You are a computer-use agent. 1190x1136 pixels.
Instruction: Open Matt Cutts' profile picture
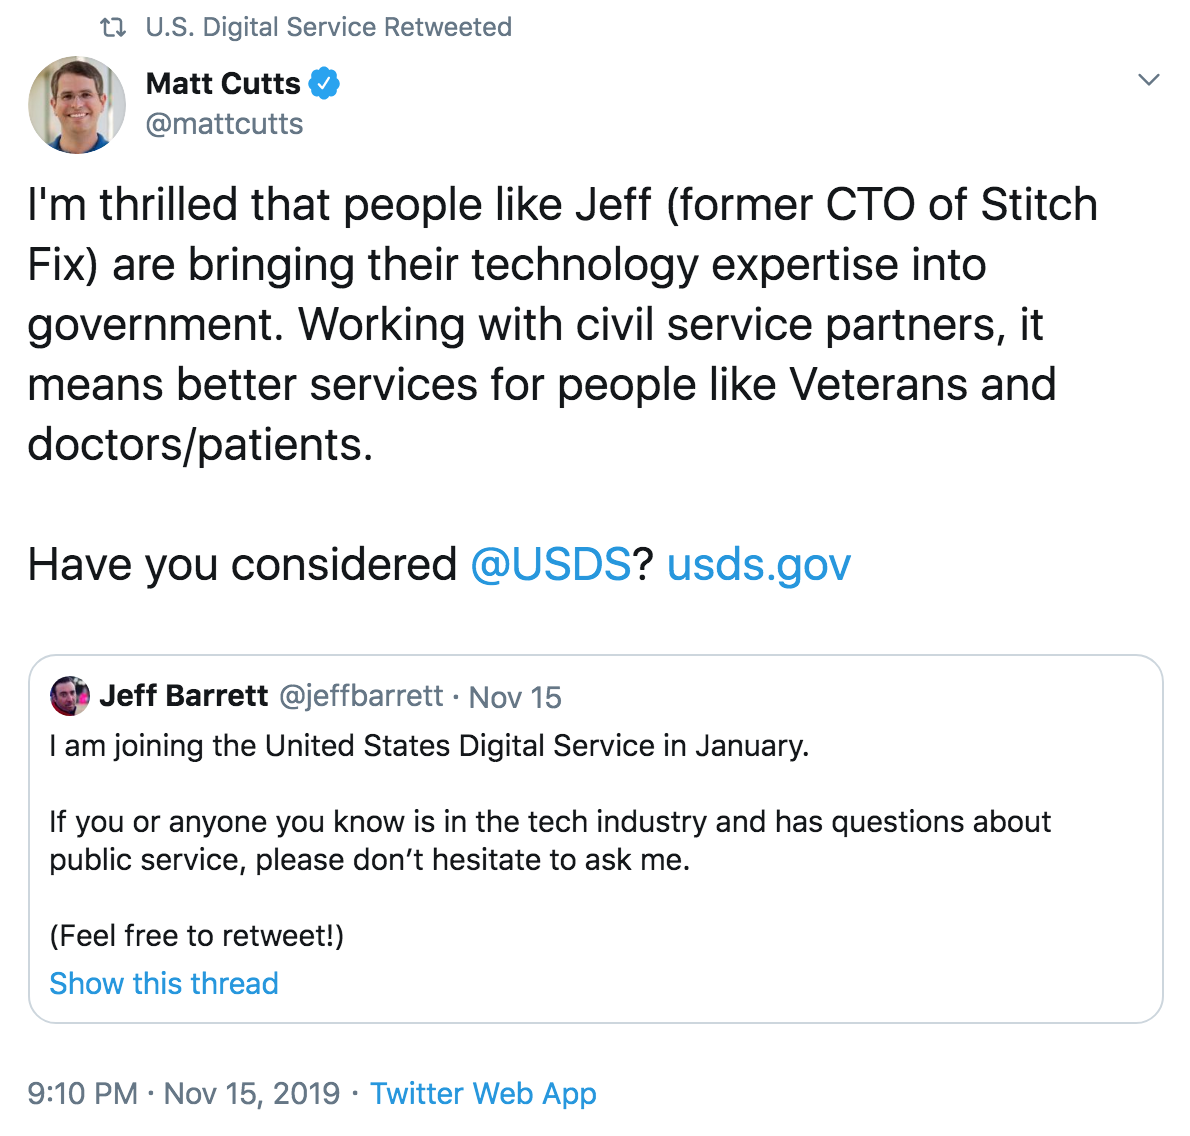[77, 105]
